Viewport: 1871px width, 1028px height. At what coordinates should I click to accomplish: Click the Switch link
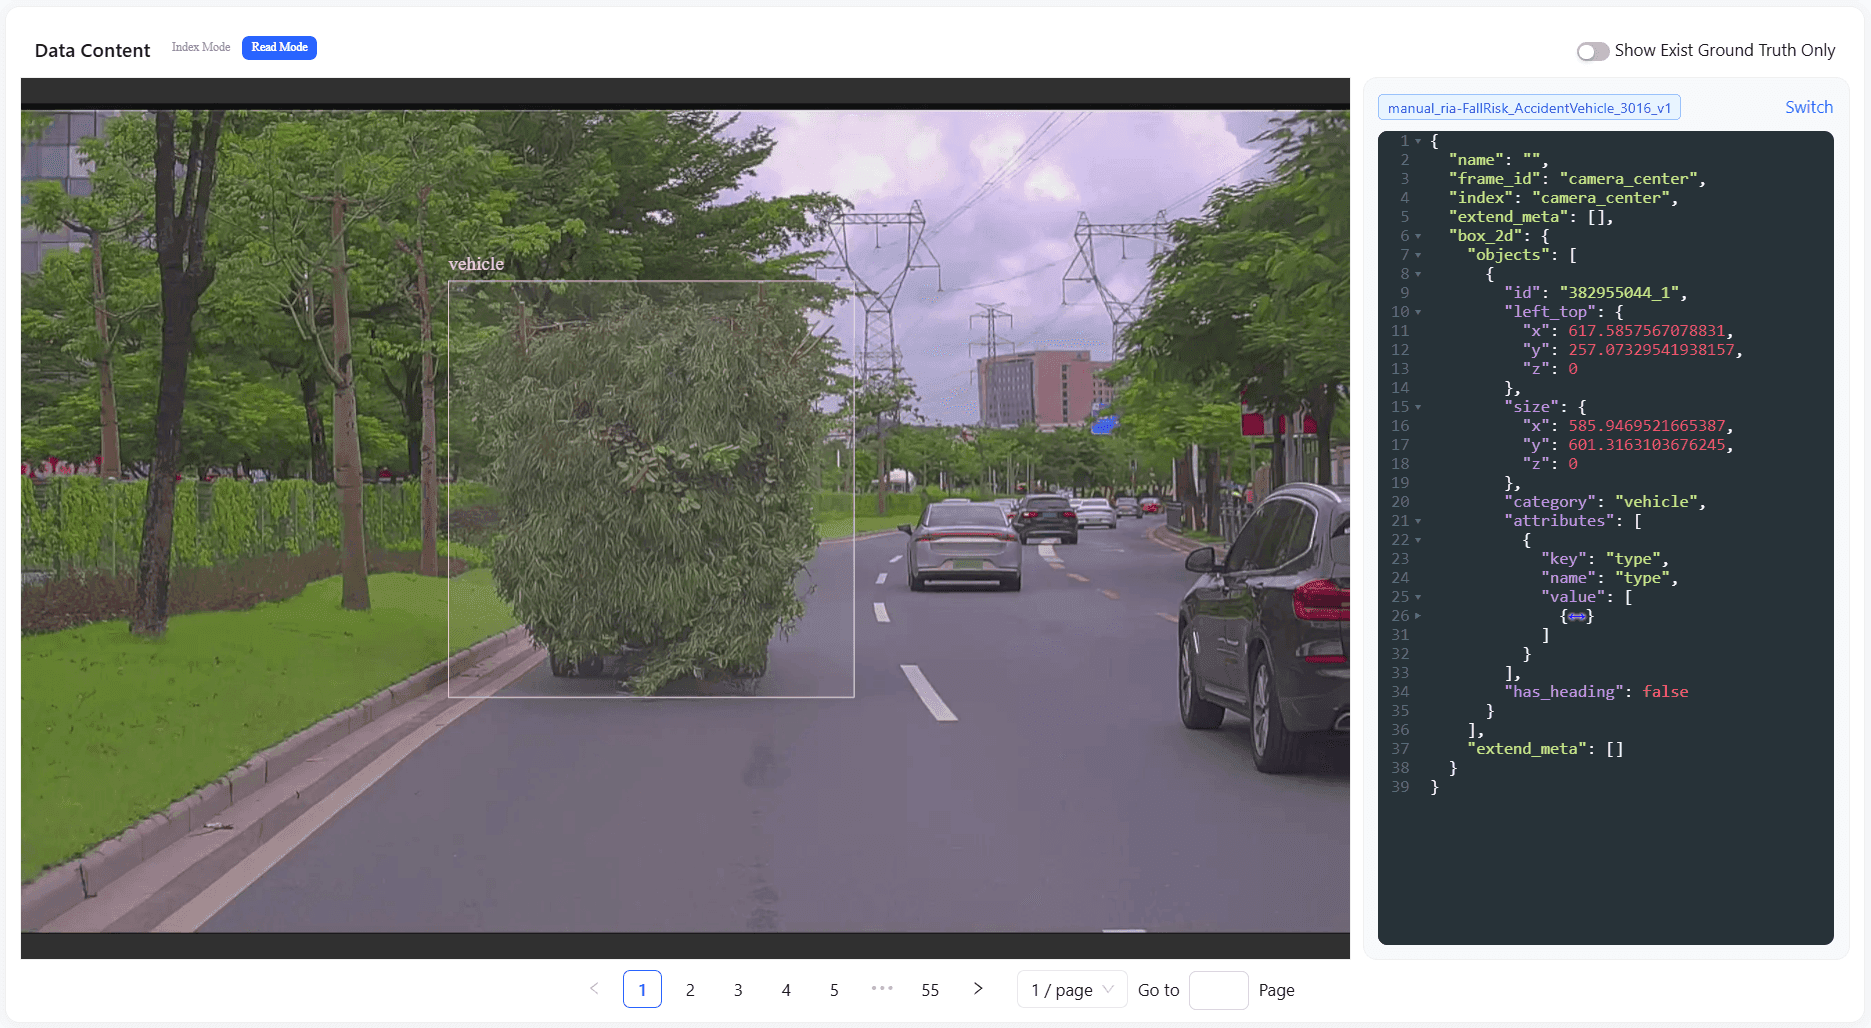[1808, 107]
